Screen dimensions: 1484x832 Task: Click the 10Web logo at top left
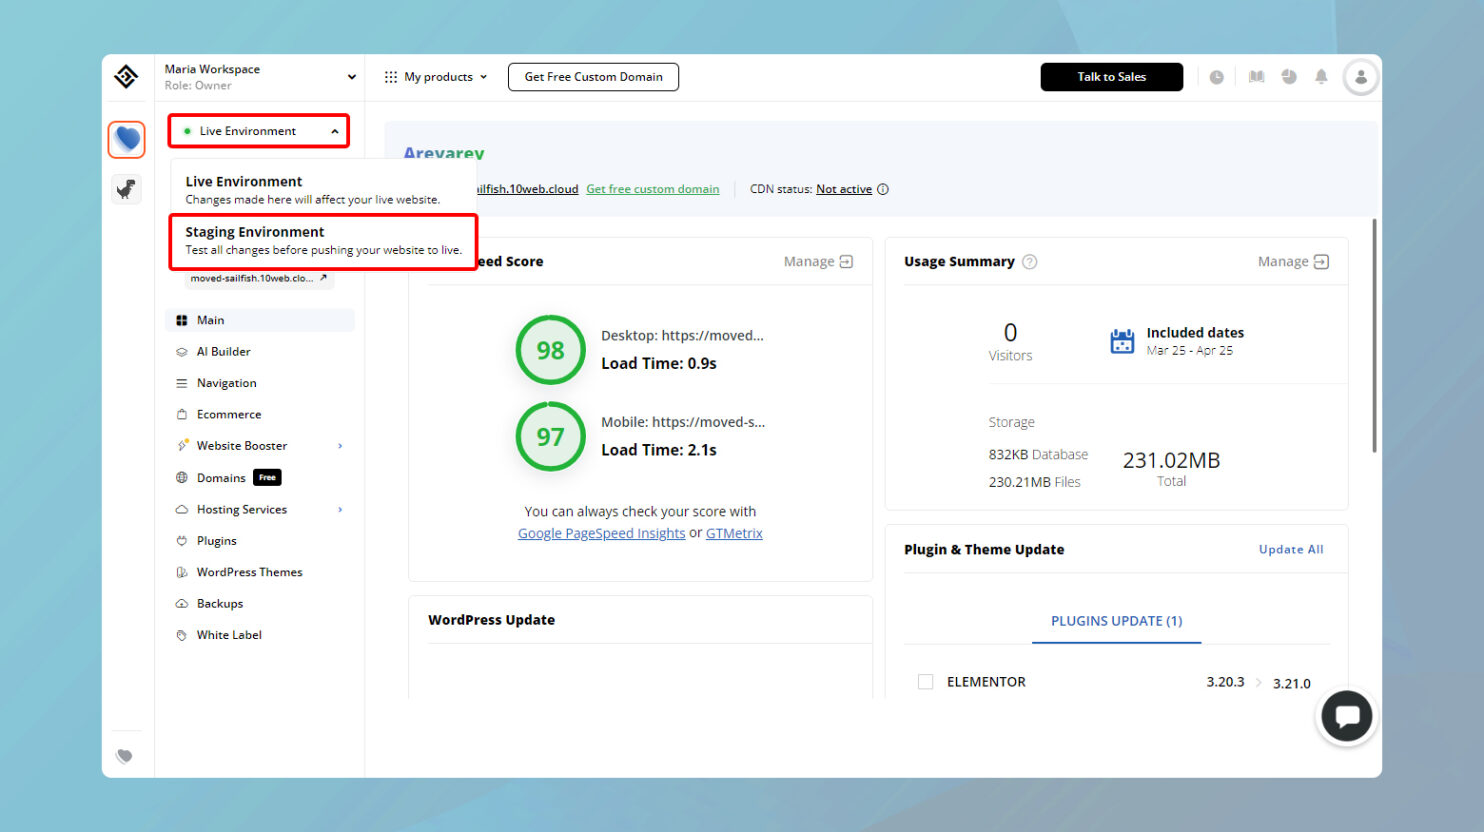pos(126,76)
